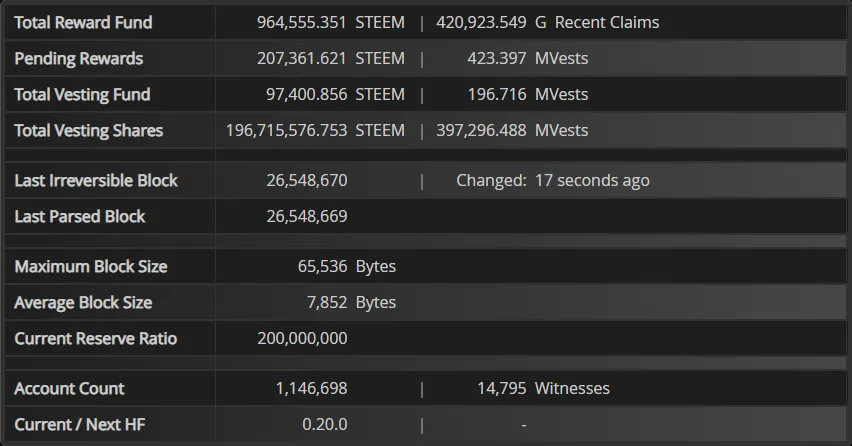Screen dimensions: 852x446
Task: Click block number 26,548,669
Action: pos(306,216)
